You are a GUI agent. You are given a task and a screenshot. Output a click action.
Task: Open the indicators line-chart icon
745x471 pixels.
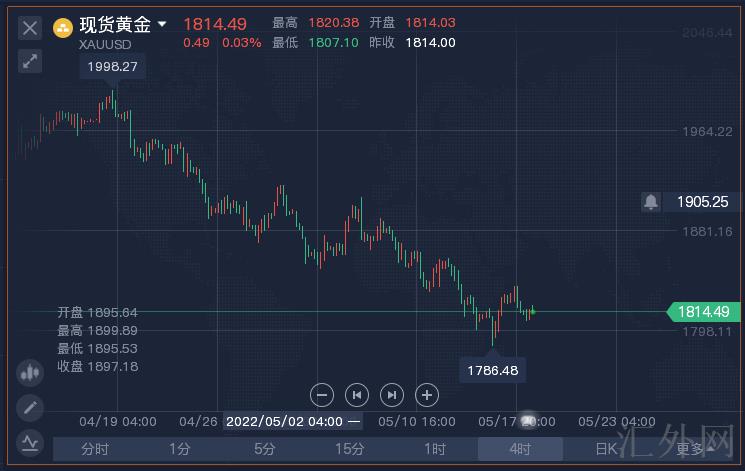30,440
